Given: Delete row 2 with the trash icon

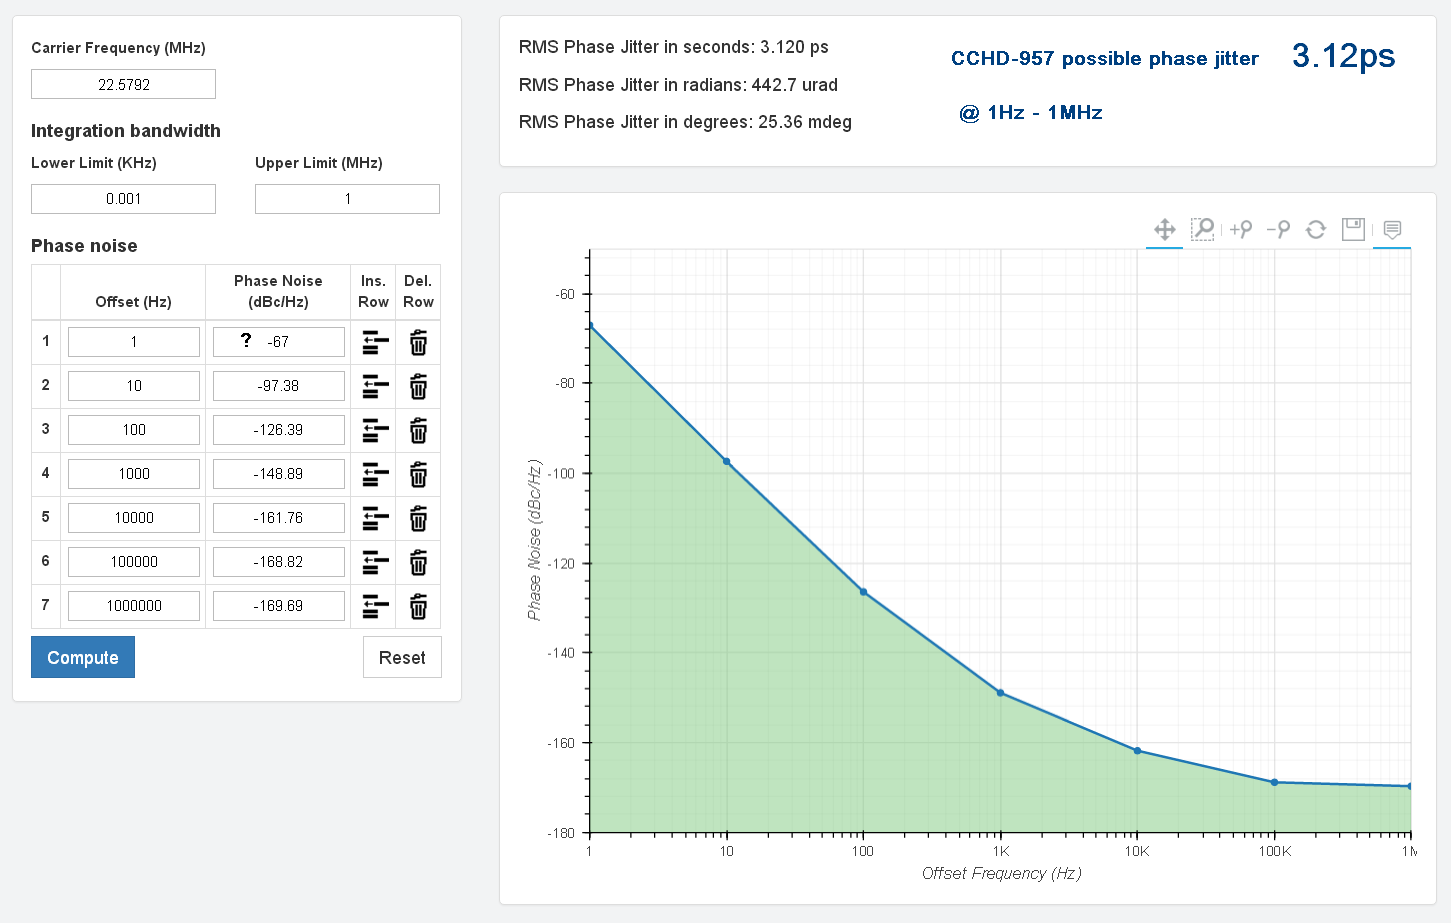Looking at the screenshot, I should 418,387.
